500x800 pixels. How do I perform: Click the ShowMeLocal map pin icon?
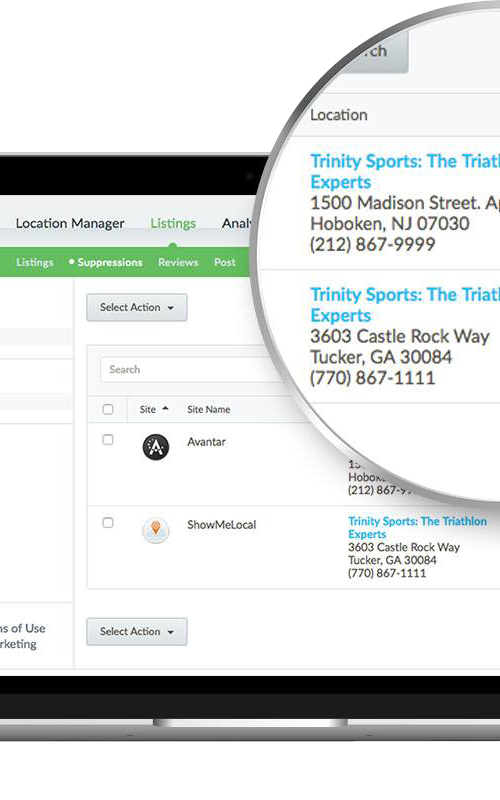pyautogui.click(x=156, y=530)
